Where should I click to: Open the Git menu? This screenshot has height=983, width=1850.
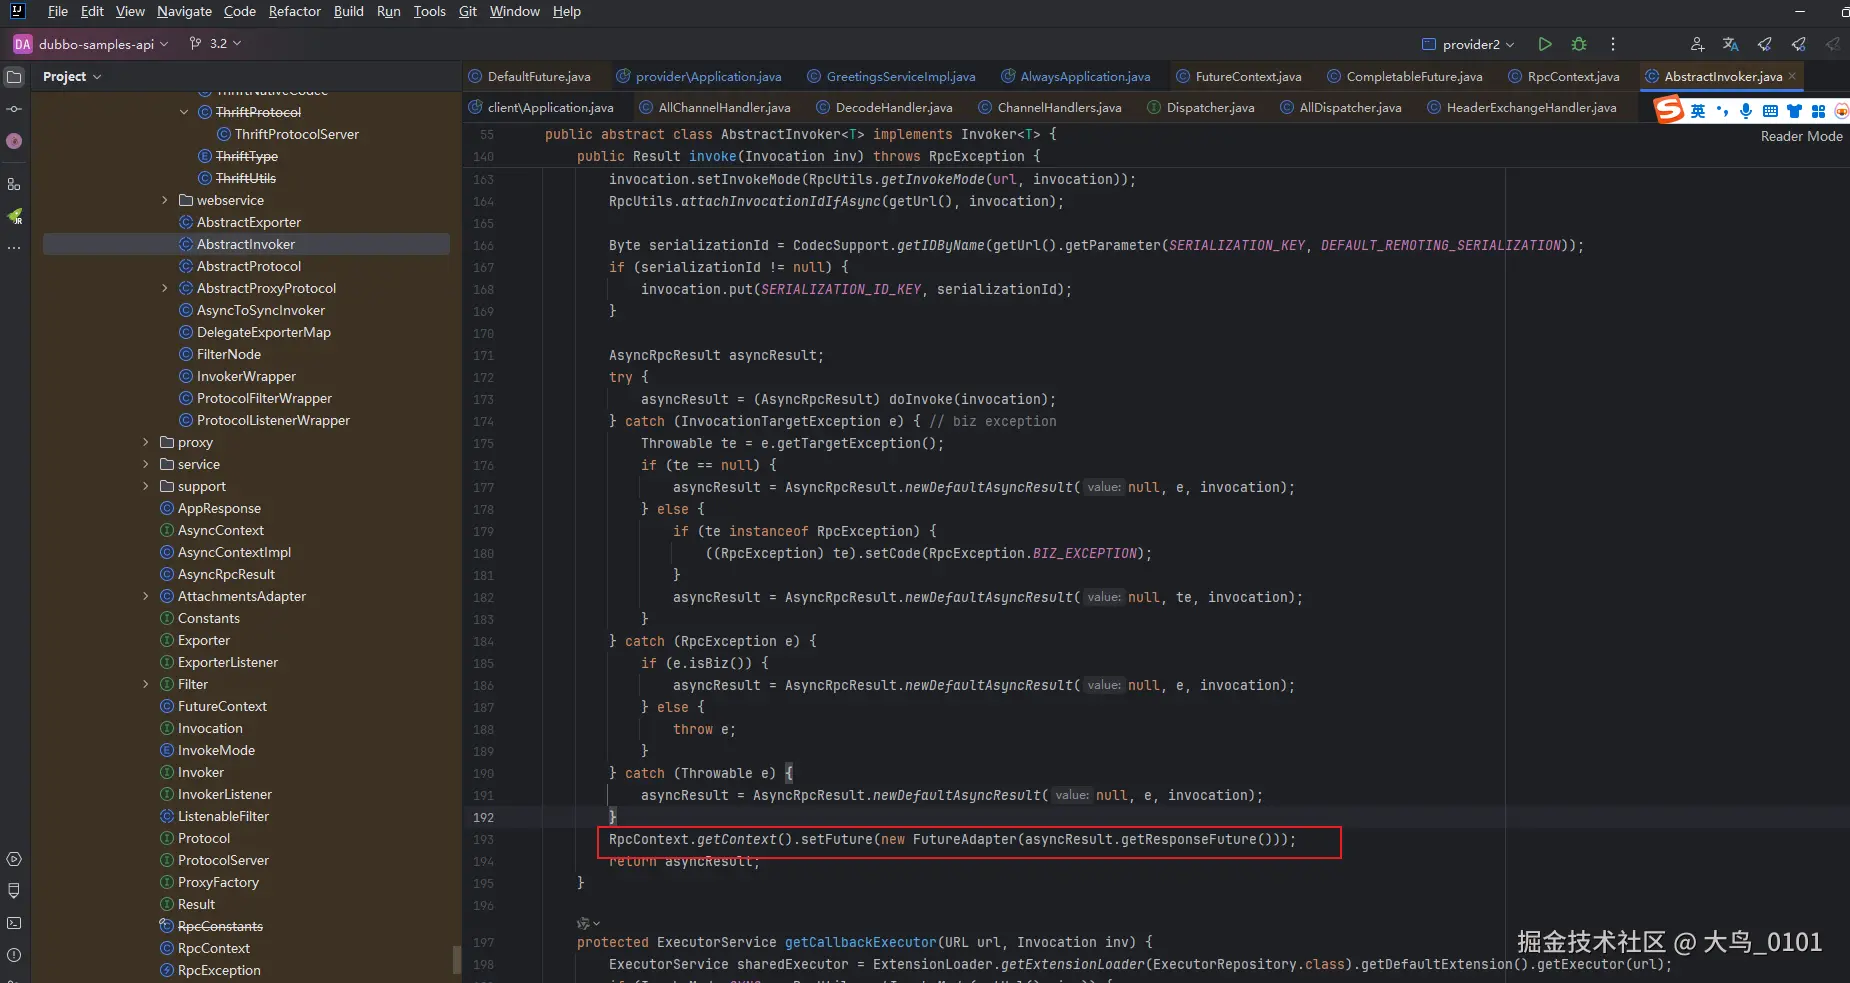468,11
